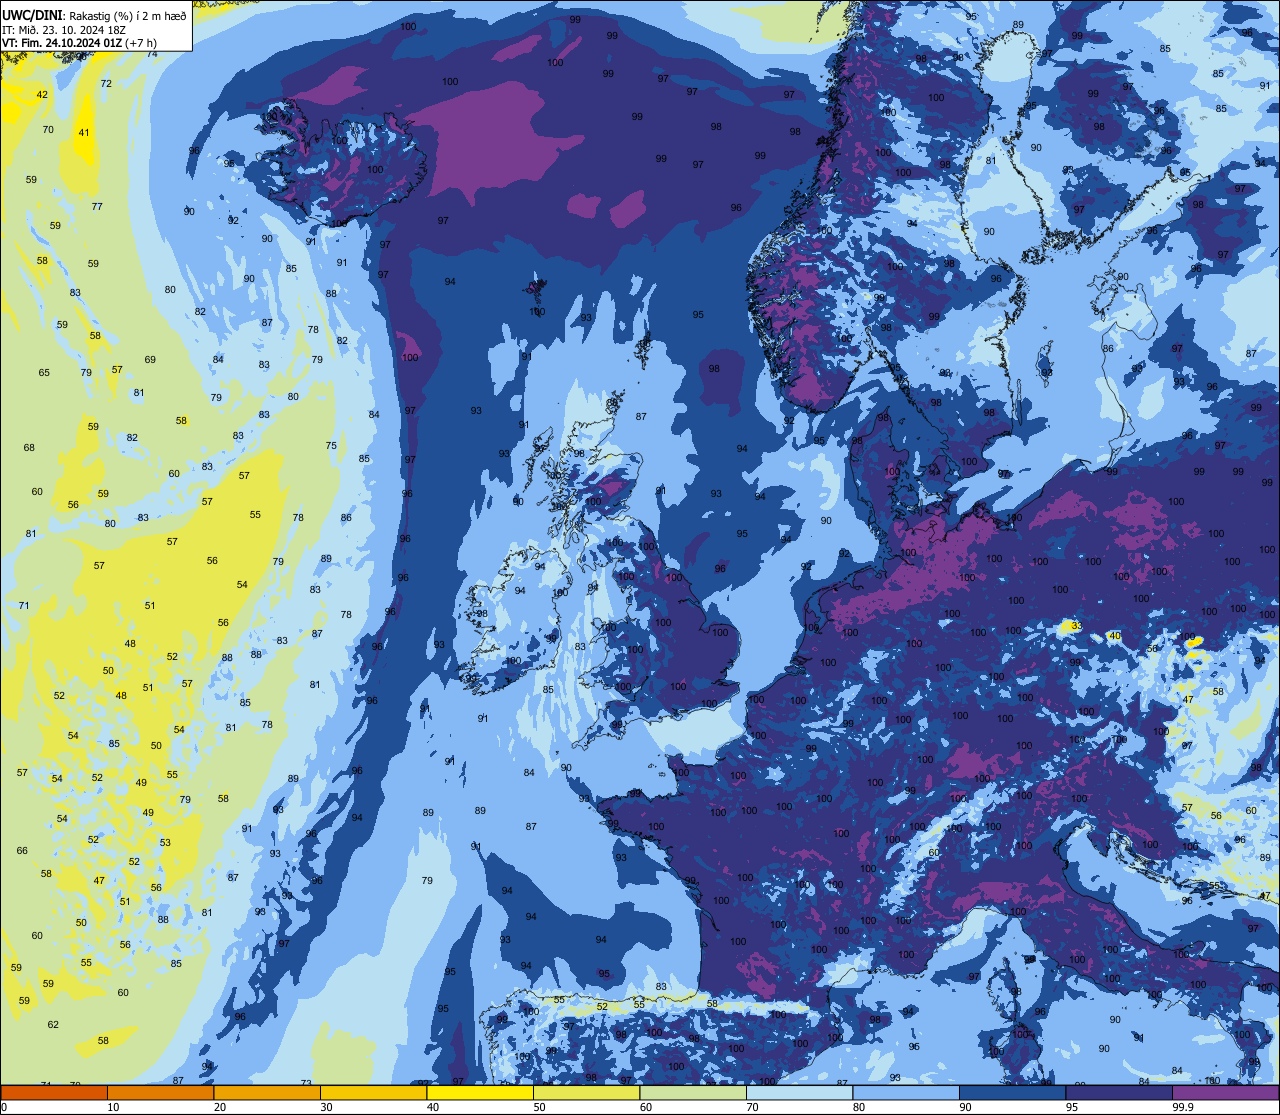Image resolution: width=1280 pixels, height=1115 pixels.
Task: Click the humidity value '33' on the yellow spot
Action: click(1076, 626)
